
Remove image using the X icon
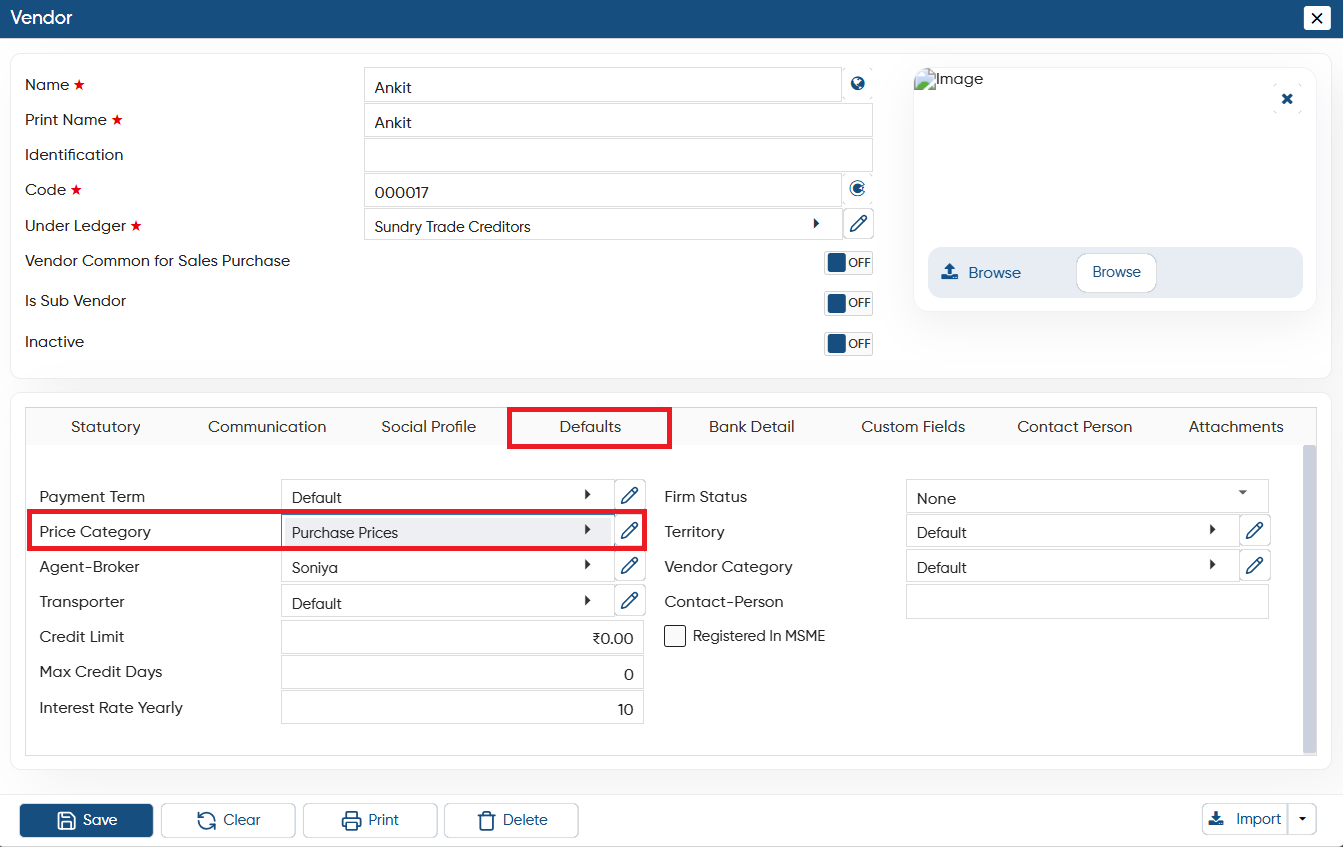pyautogui.click(x=1287, y=99)
